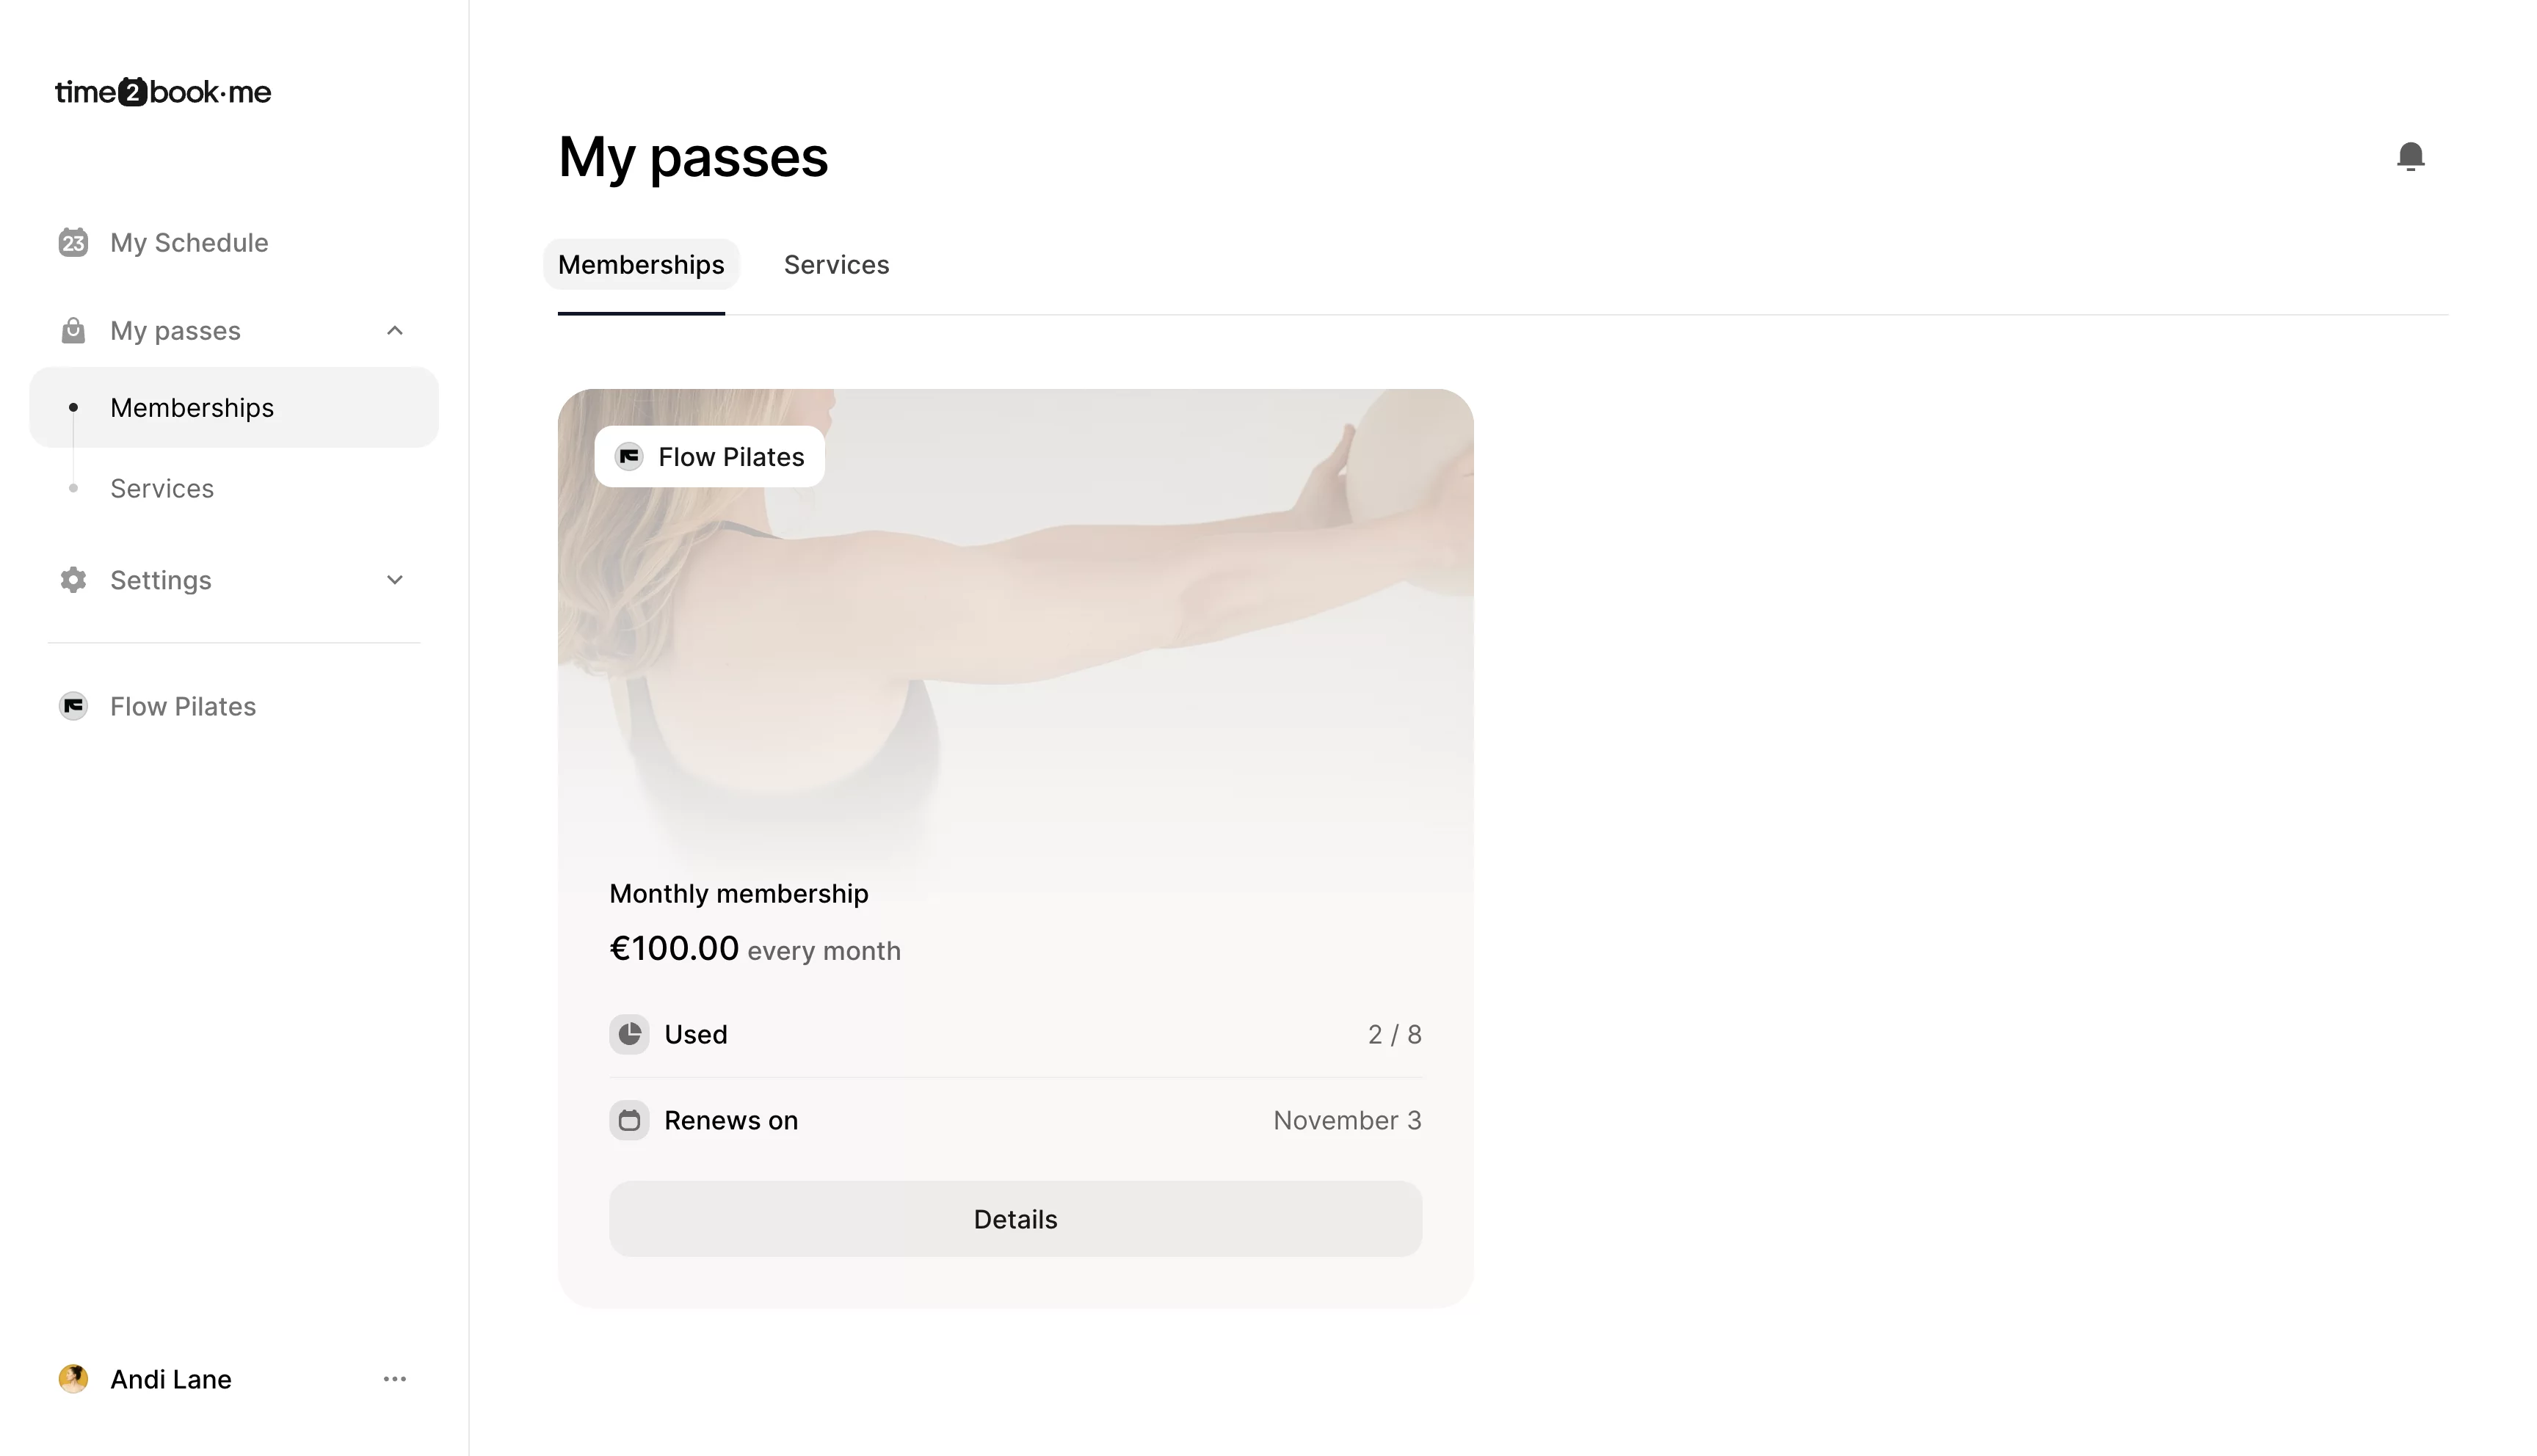The image size is (2537, 1456).
Task: Click the Flow Pilates logo in sidebar
Action: 72,706
